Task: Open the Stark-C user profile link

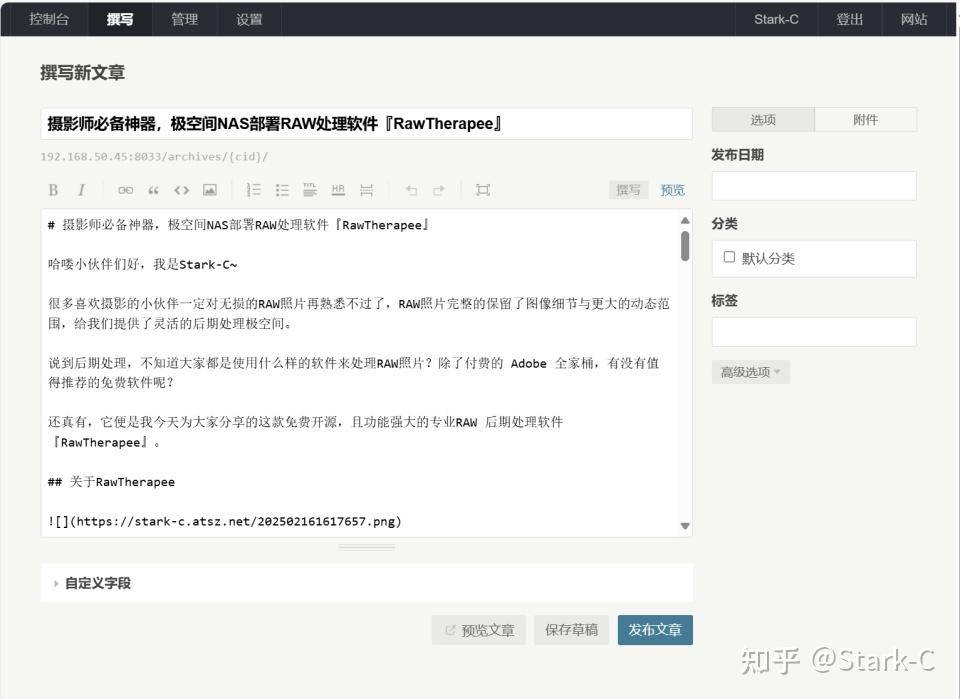Action: pyautogui.click(x=776, y=19)
